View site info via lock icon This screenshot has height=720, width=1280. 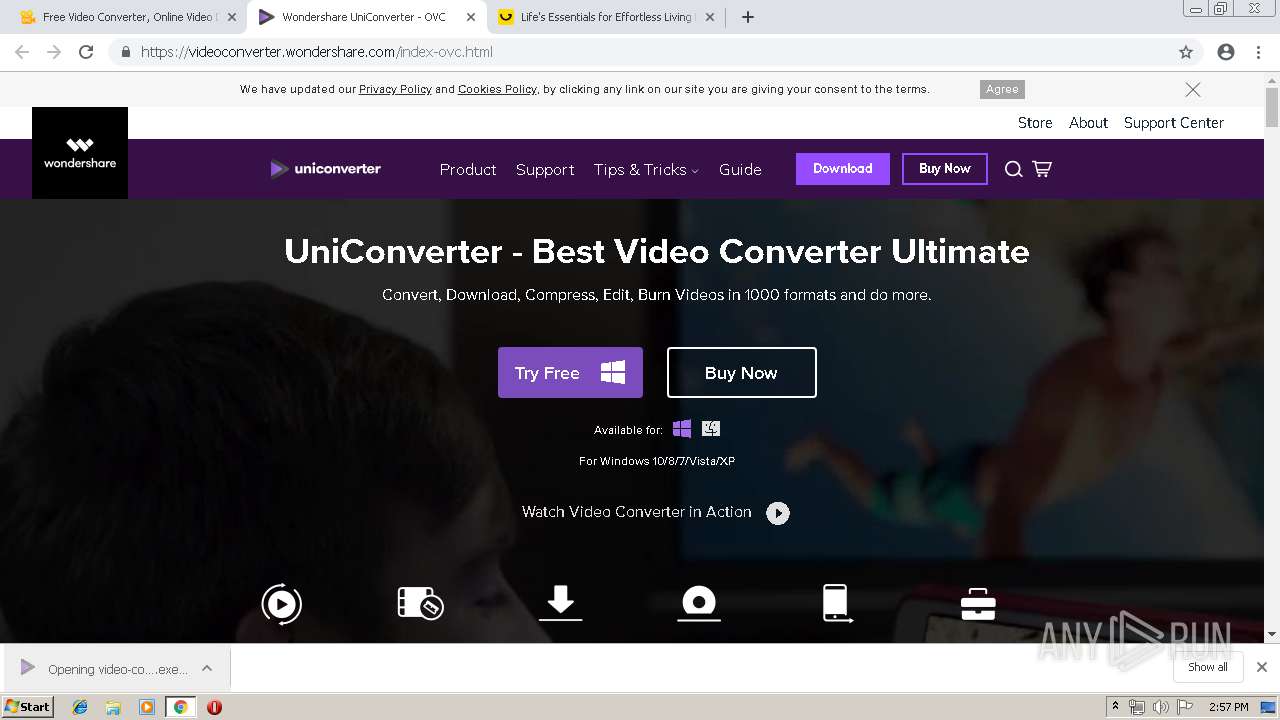tap(125, 52)
